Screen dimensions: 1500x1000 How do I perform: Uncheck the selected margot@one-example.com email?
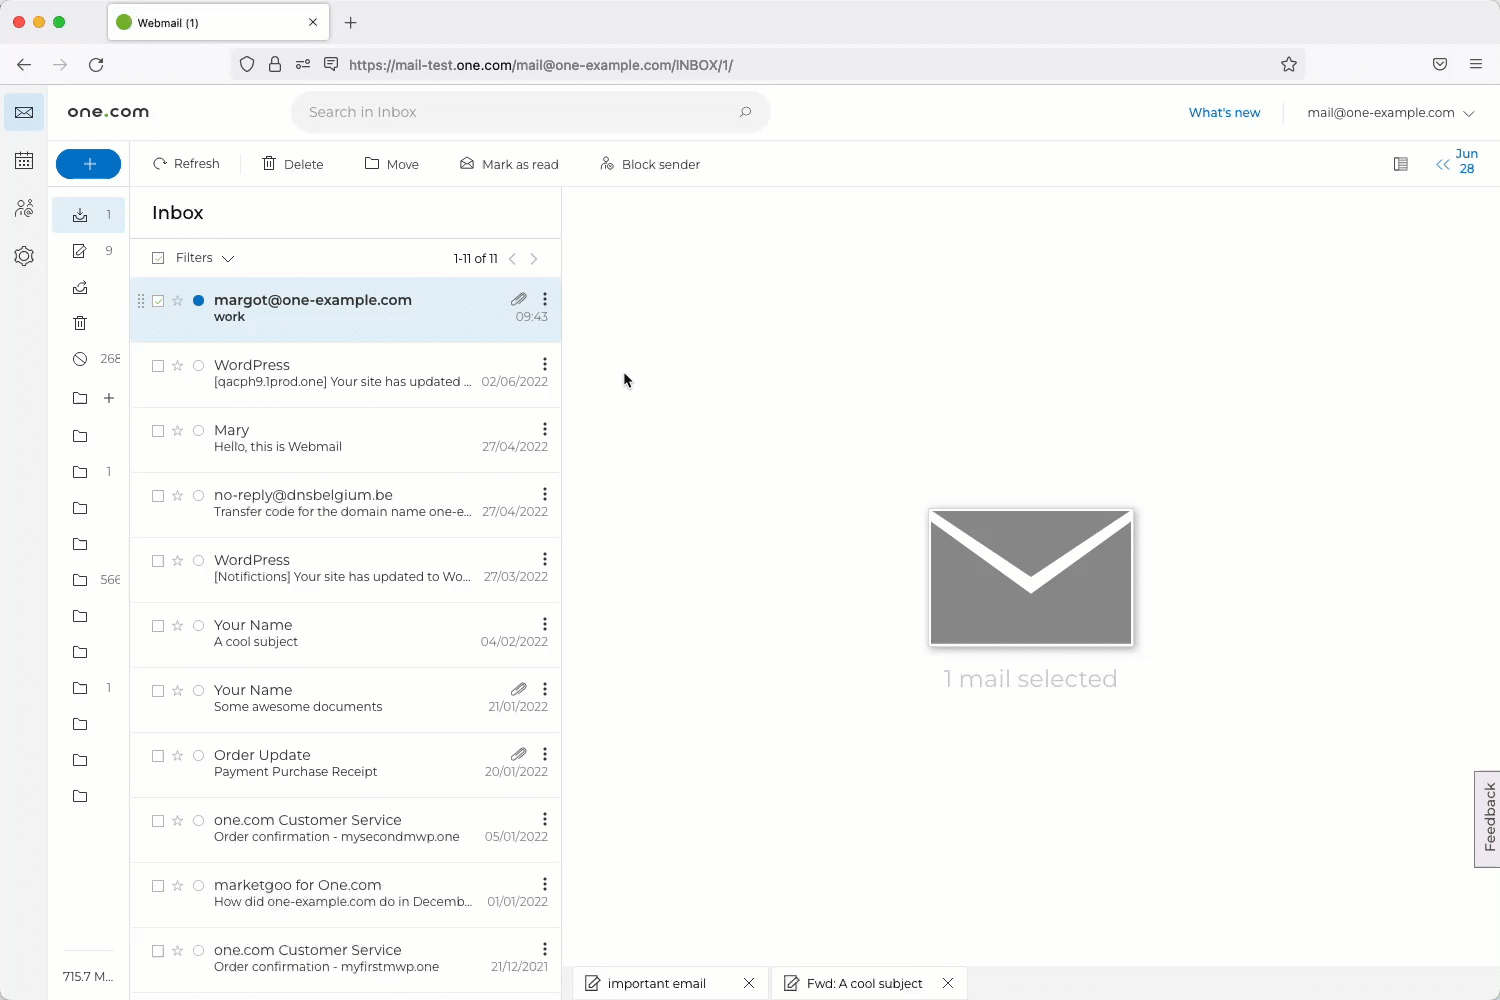158,300
